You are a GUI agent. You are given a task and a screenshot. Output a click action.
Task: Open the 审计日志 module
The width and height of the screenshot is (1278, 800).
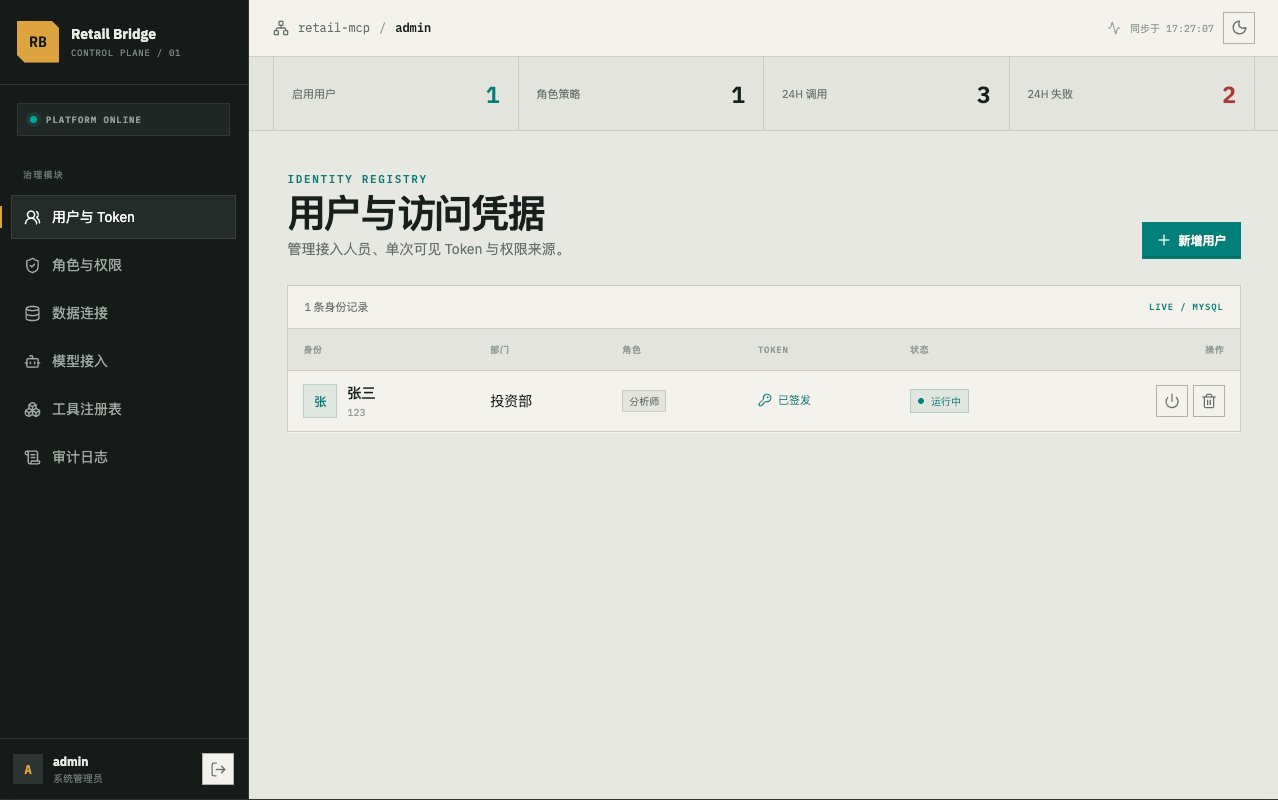(x=123, y=457)
